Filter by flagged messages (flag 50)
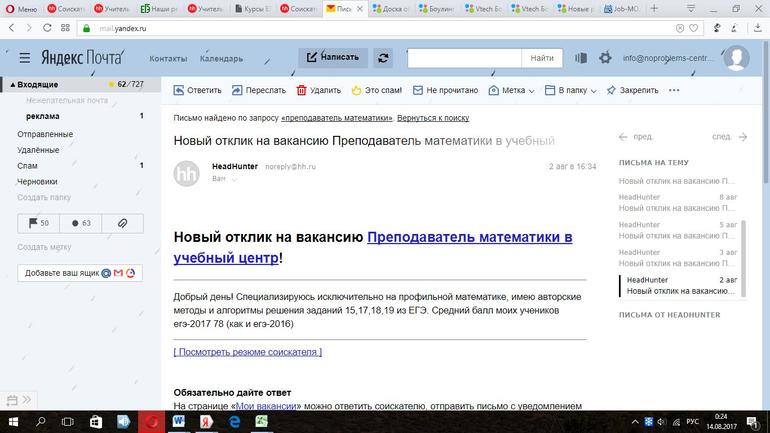The image size is (770, 433). pos(38,223)
